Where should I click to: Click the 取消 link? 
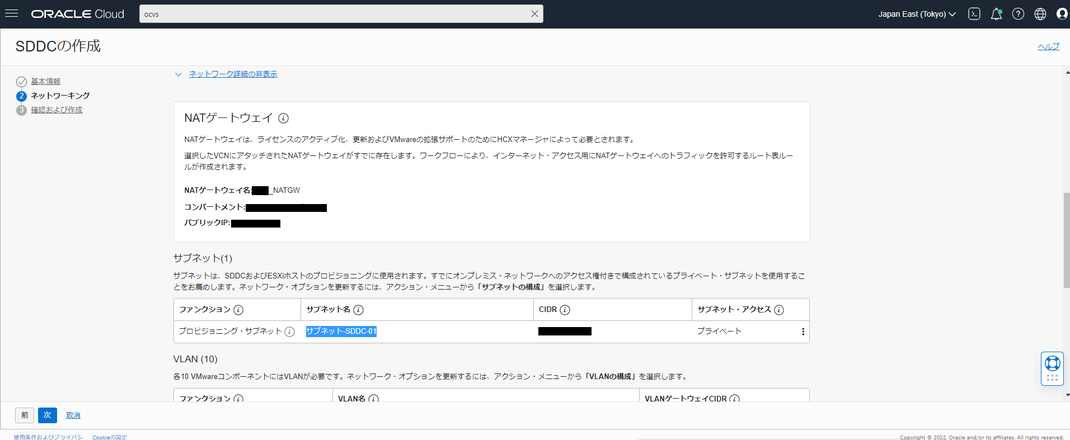coord(73,415)
